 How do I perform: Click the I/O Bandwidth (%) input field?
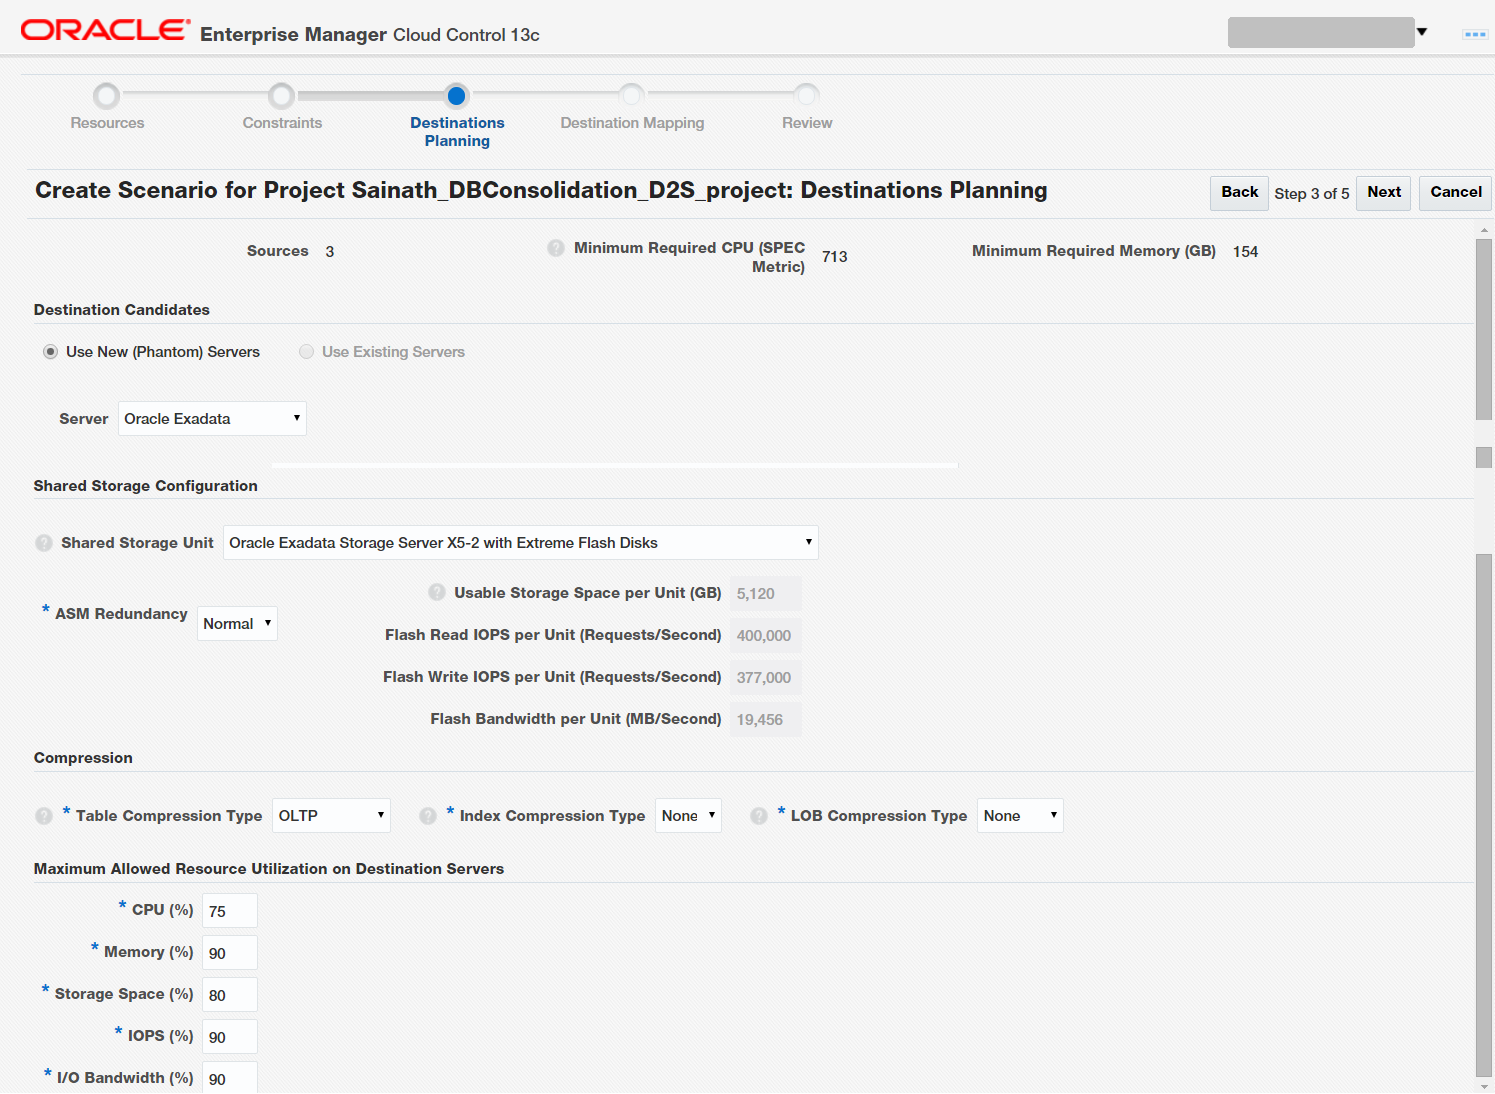pos(230,1078)
